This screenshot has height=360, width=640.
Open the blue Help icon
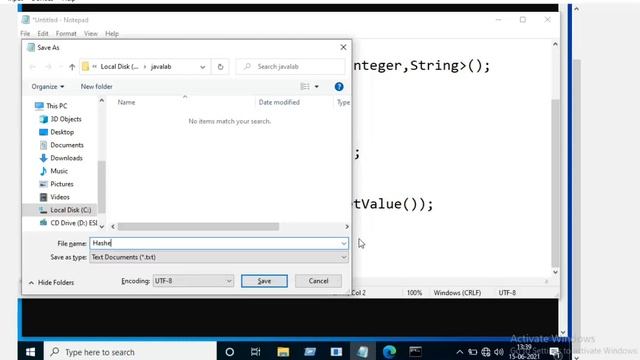[x=339, y=87]
